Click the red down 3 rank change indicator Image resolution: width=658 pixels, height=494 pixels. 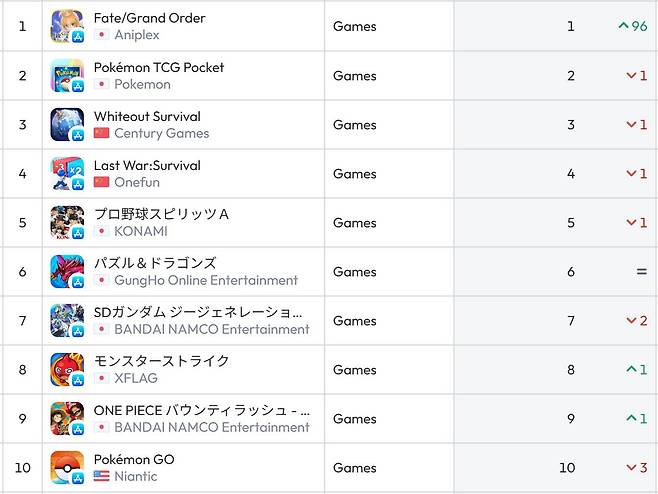[x=636, y=467]
